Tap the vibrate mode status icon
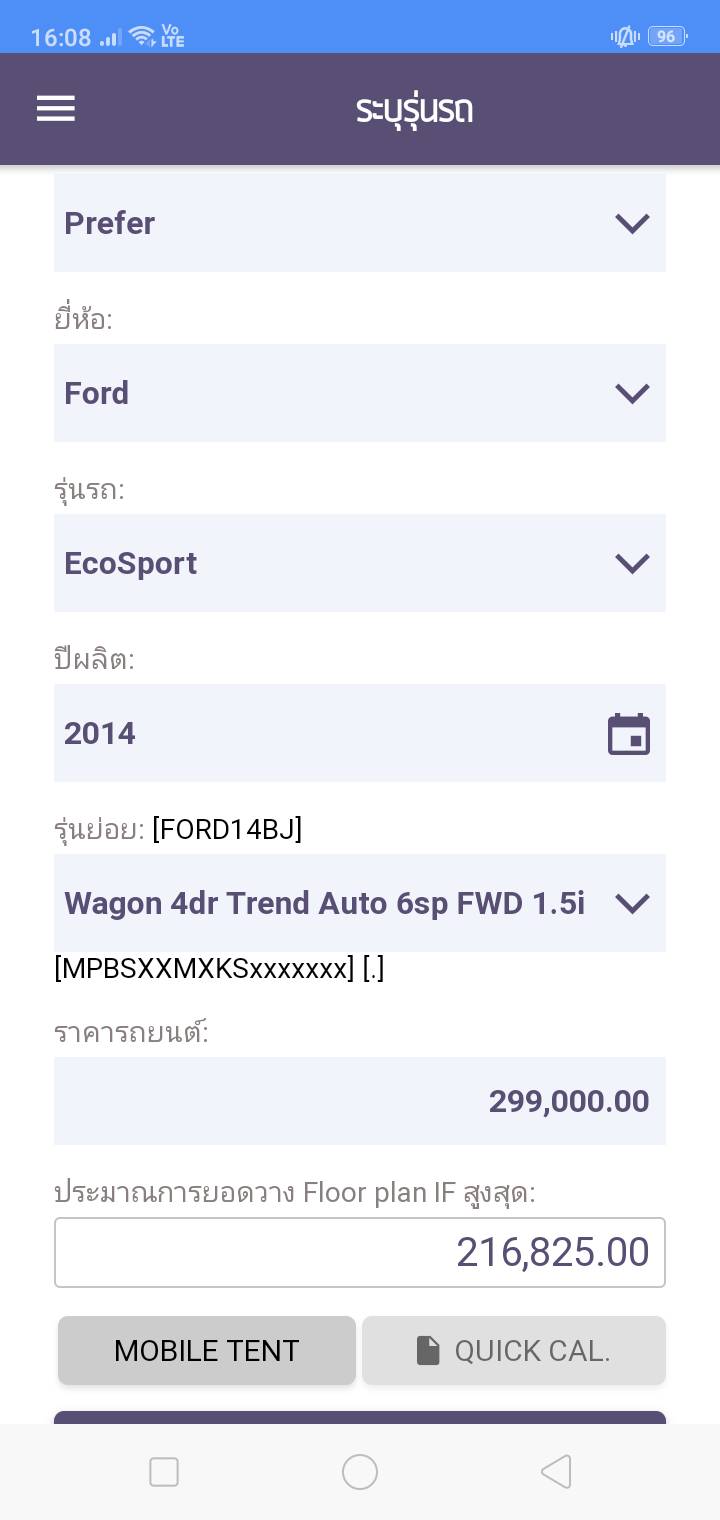 pyautogui.click(x=624, y=37)
